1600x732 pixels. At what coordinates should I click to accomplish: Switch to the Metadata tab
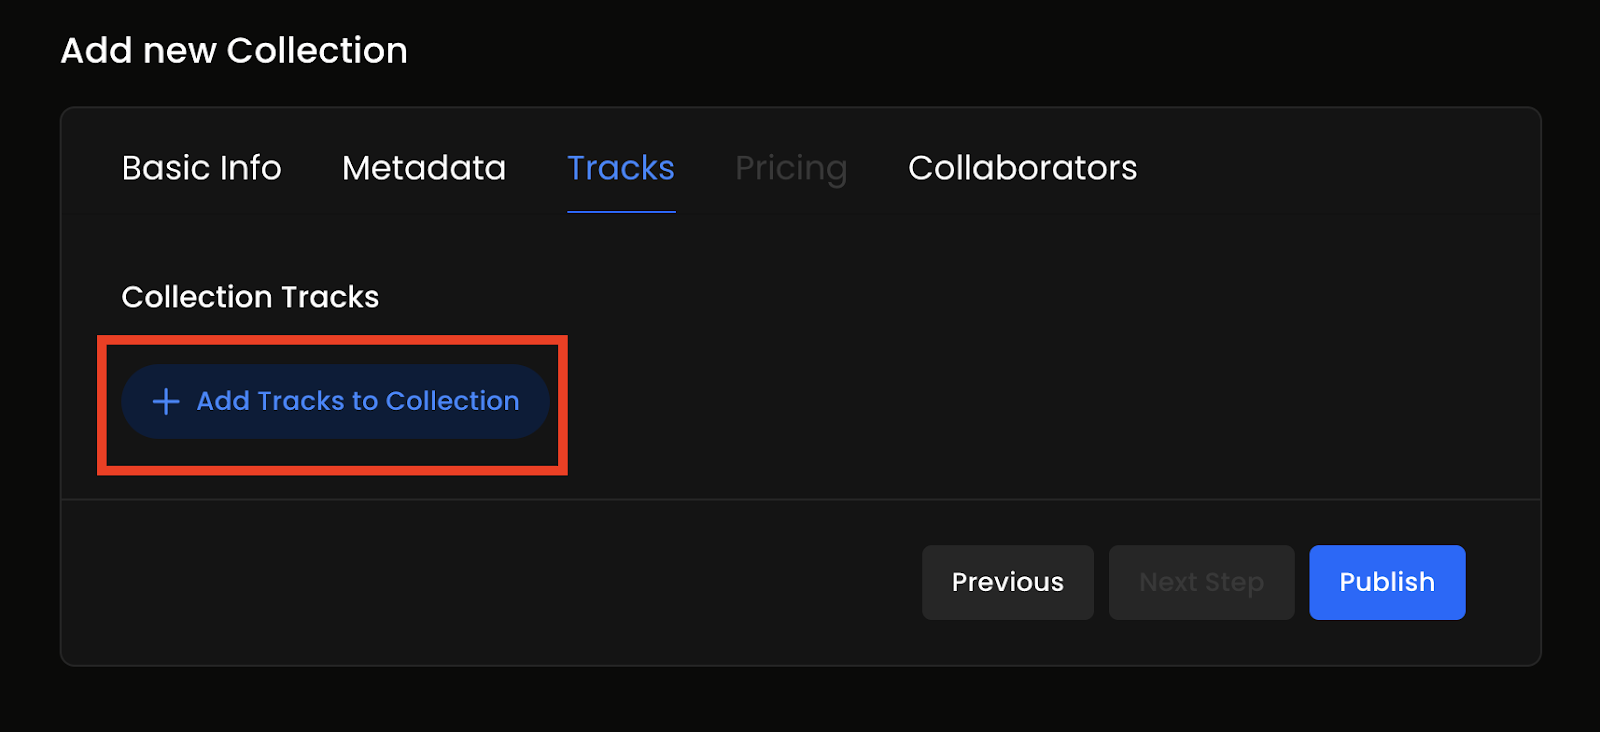tap(424, 168)
